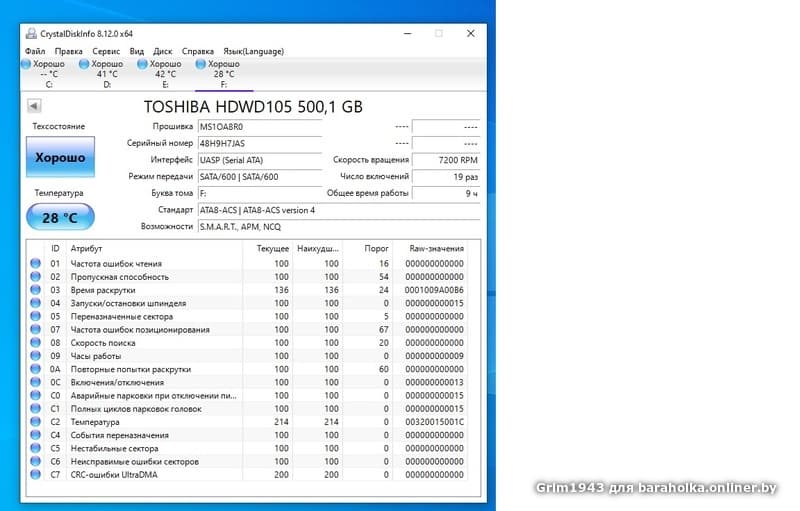Screen dimensions: 800x511
Task: Open the Диск menu
Action: pyautogui.click(x=163, y=51)
